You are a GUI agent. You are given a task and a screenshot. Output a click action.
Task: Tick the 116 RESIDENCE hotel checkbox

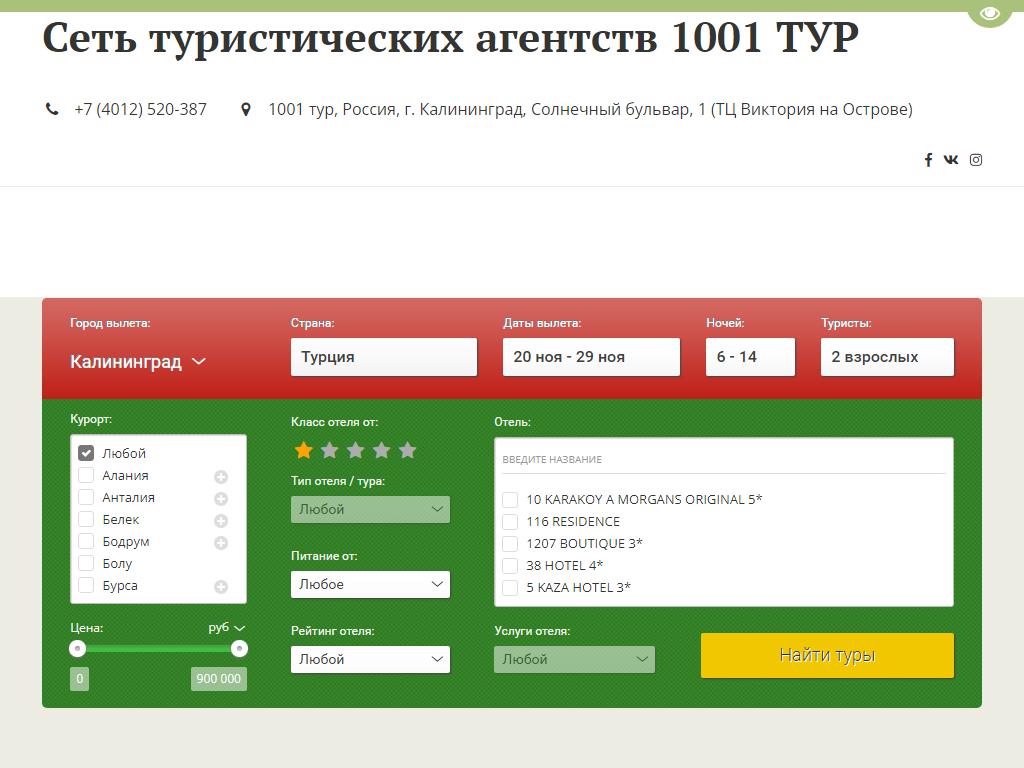510,521
